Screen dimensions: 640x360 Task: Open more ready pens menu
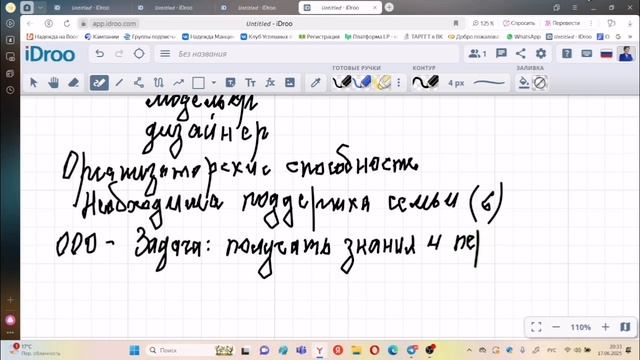tap(399, 83)
